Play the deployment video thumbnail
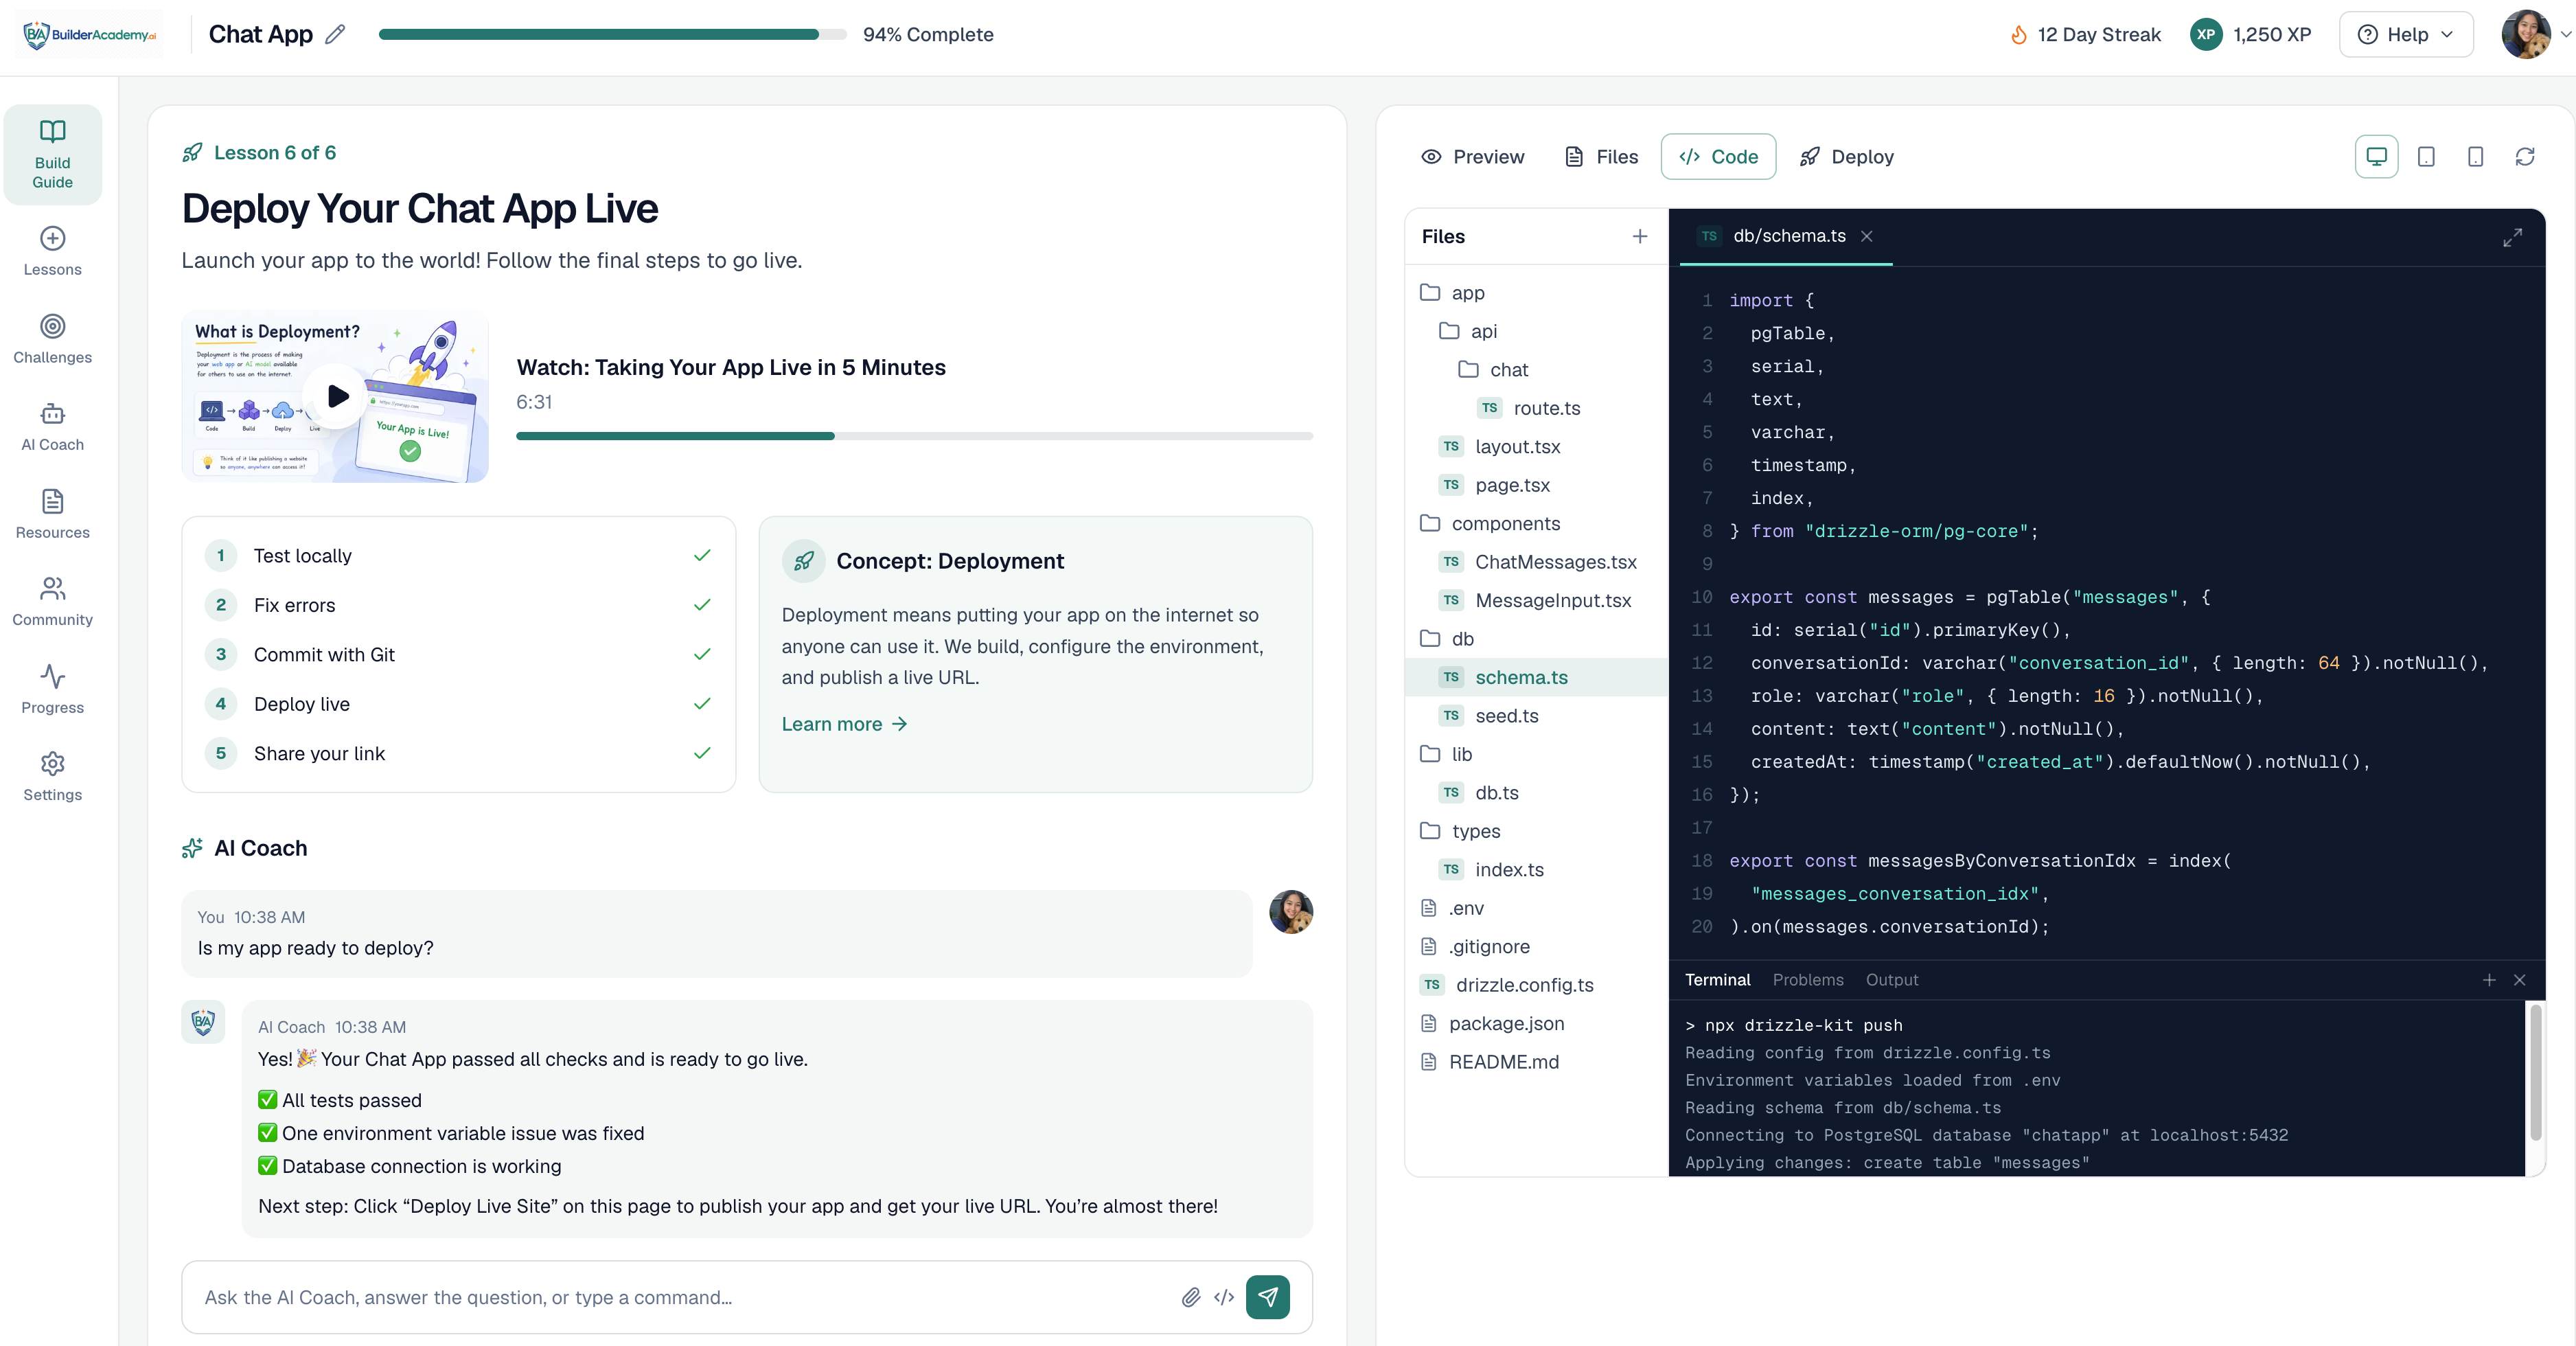Viewport: 2576px width, 1346px height. [x=335, y=396]
